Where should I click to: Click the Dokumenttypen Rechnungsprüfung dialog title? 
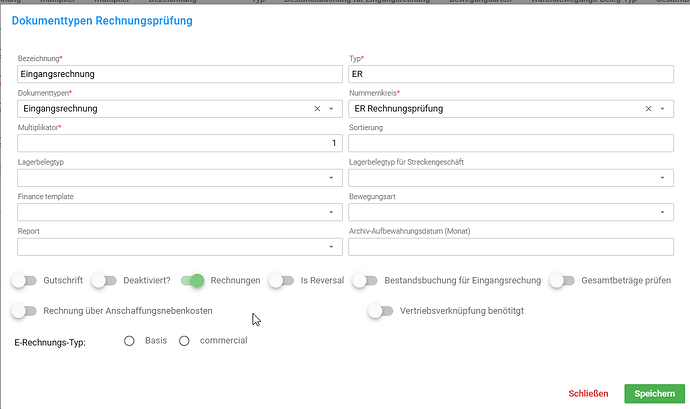click(102, 21)
